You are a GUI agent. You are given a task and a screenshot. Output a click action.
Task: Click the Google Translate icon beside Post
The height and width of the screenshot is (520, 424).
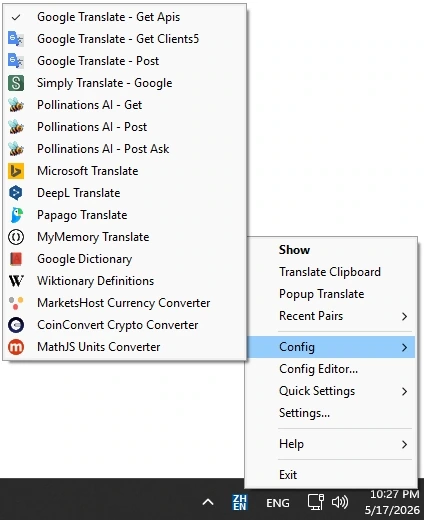coord(16,61)
